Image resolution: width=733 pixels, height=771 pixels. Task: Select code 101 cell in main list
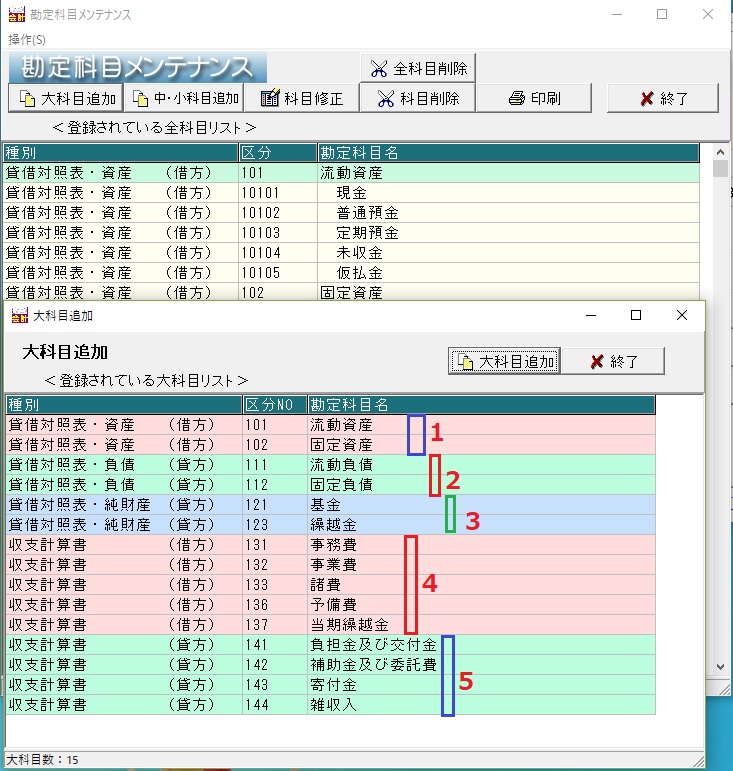tap(278, 173)
